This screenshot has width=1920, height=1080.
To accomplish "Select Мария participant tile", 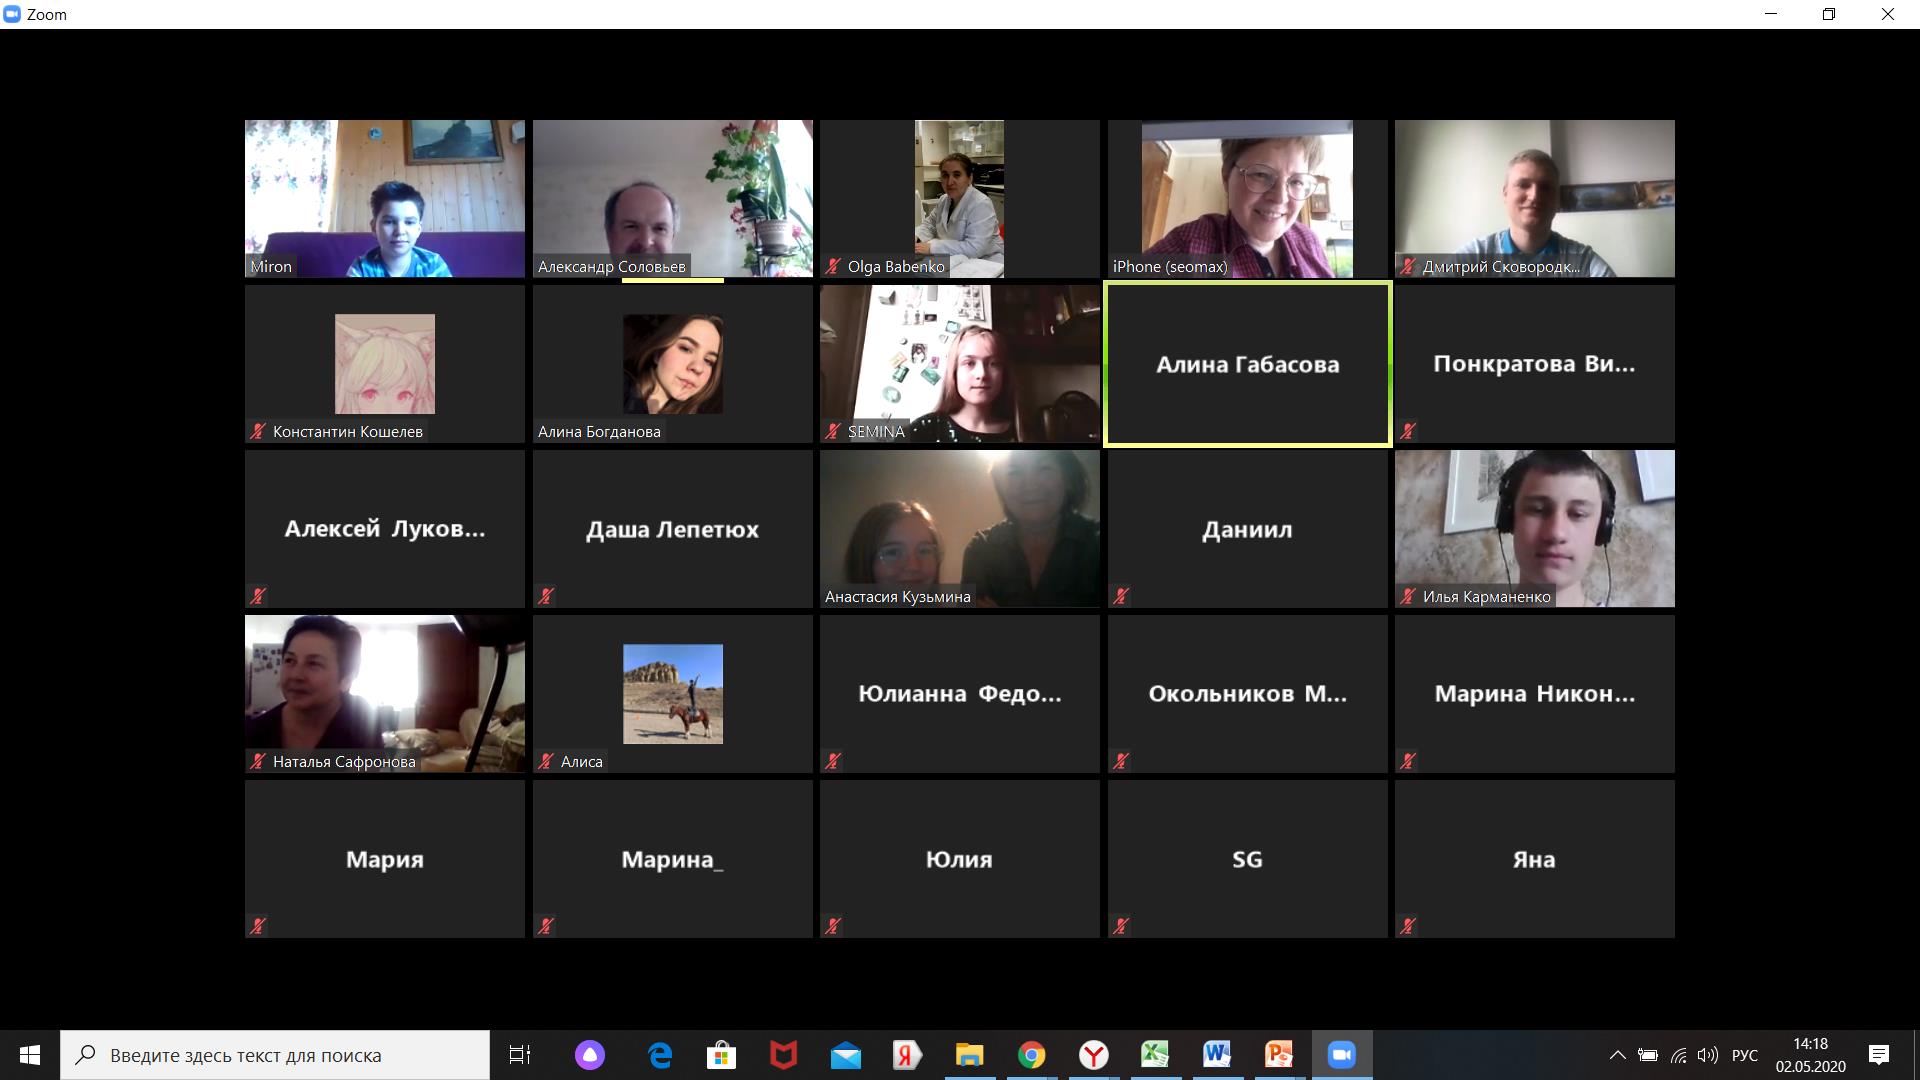I will coord(385,859).
